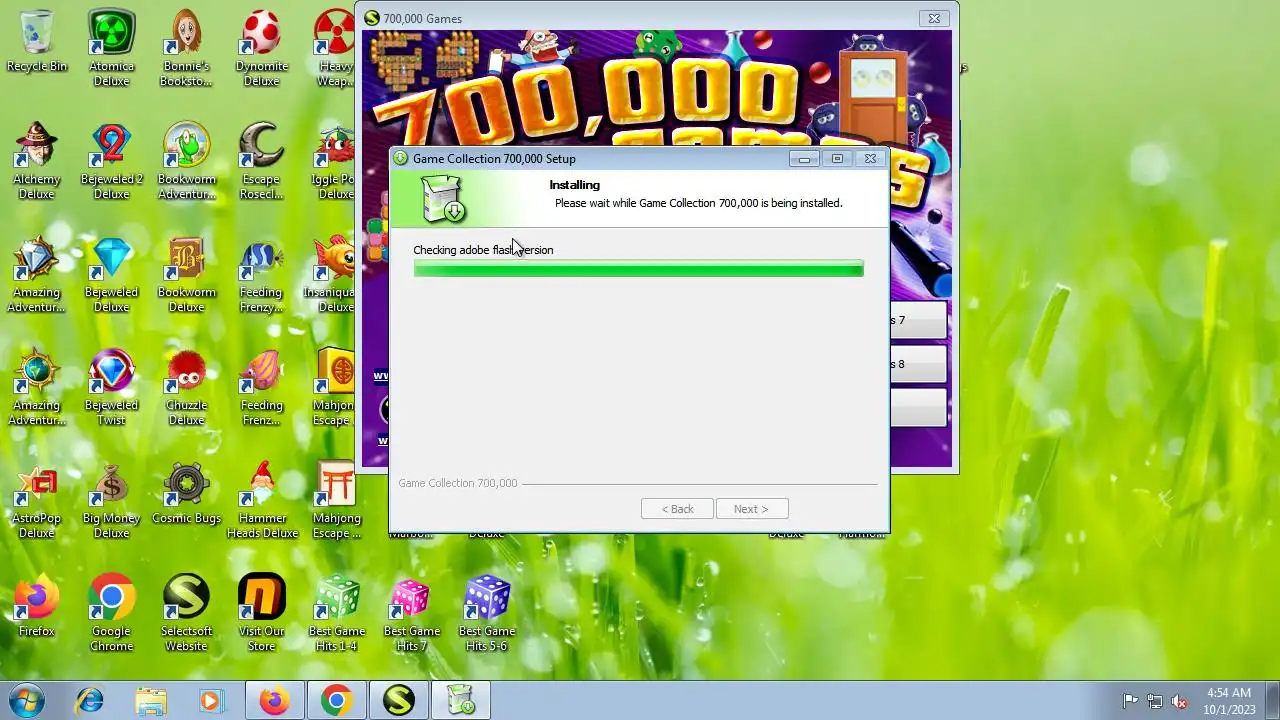Open the Hammer Heads Deluxe shortcut
The image size is (1280, 720).
(261, 500)
